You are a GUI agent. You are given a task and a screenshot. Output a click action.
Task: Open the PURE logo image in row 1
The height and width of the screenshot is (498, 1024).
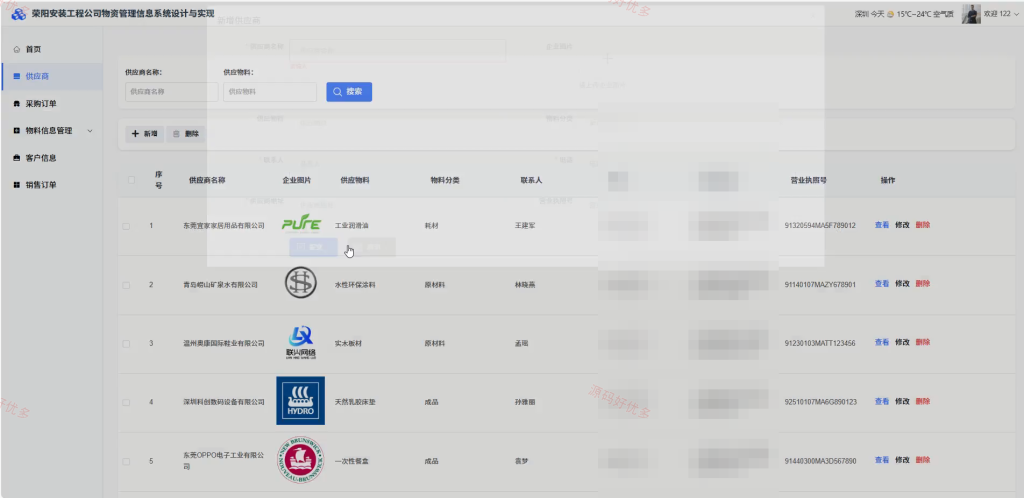[301, 223]
